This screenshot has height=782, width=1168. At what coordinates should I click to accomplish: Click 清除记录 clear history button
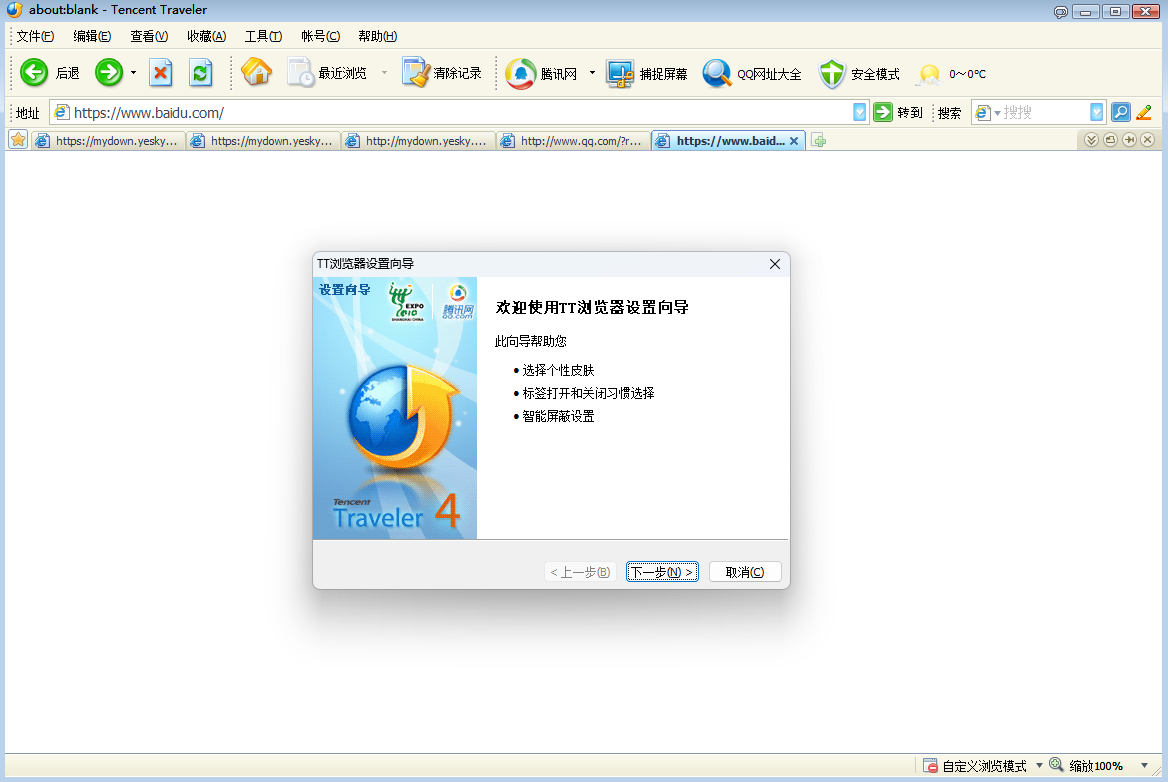tap(442, 73)
